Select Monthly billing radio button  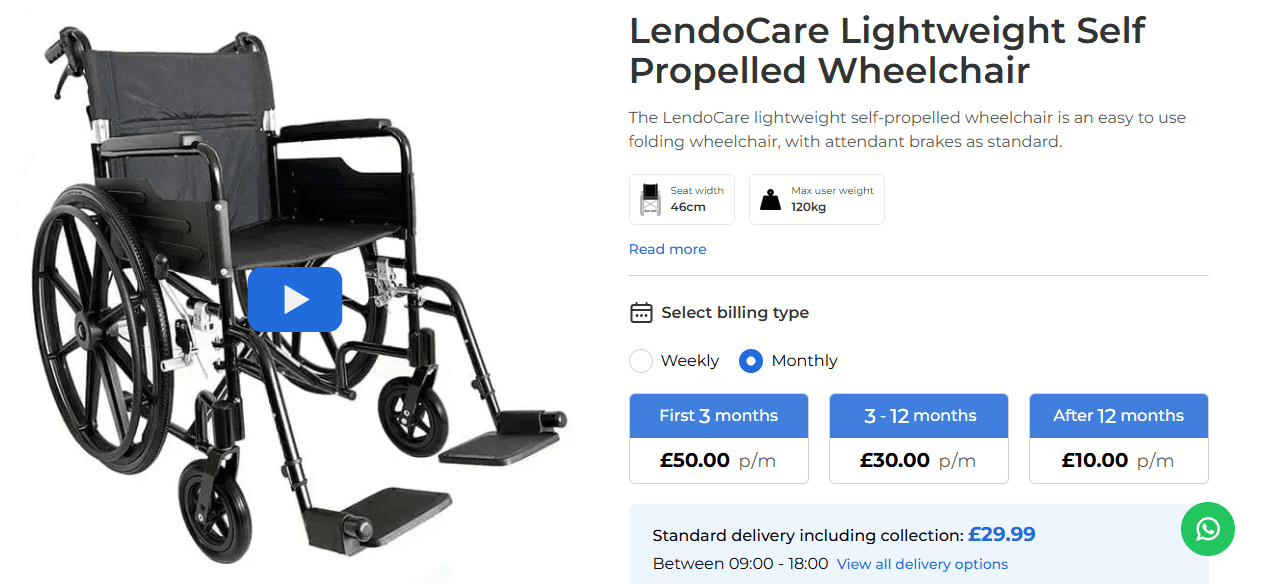[751, 361]
